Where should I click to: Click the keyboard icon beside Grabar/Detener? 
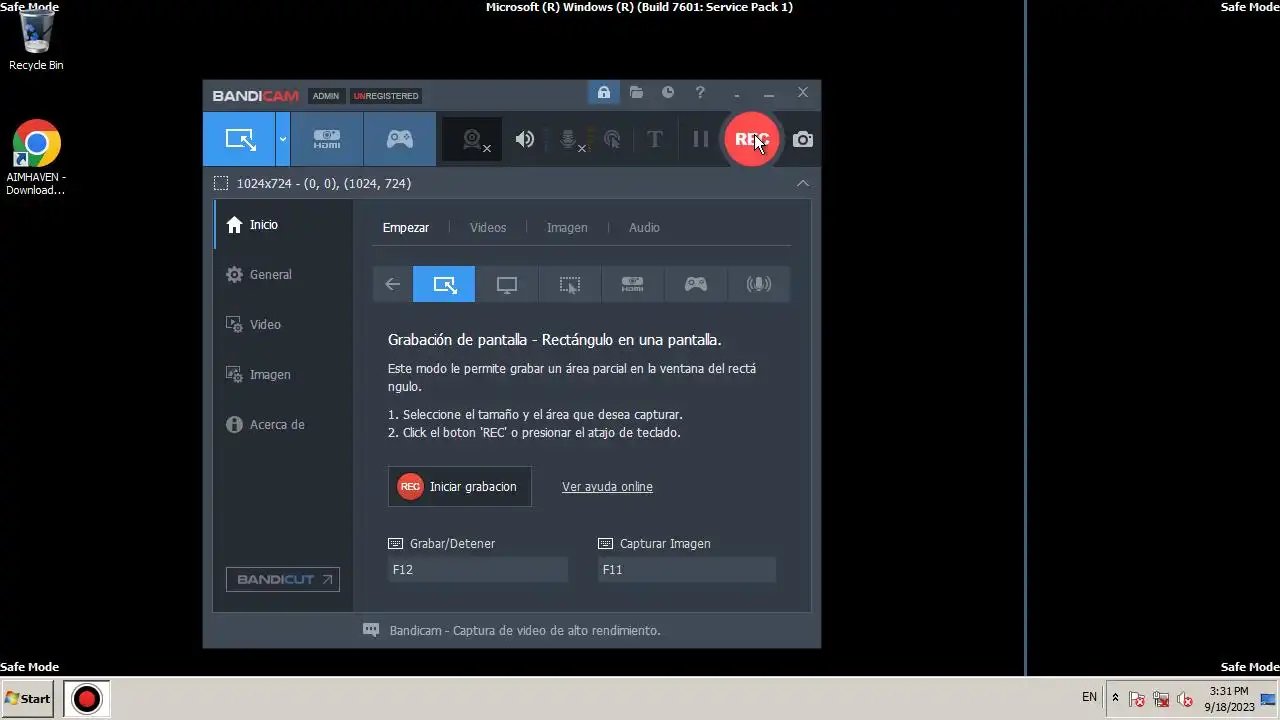coord(395,544)
